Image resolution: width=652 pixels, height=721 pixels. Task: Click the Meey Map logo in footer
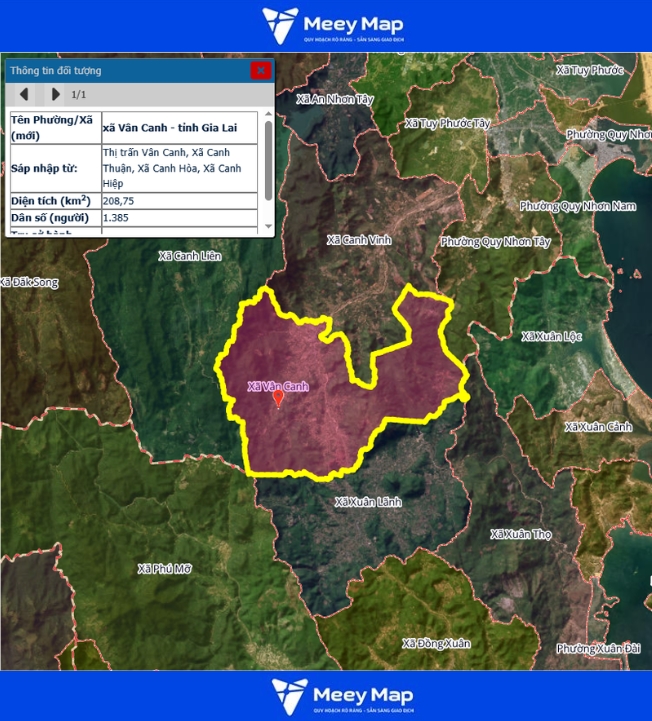342,696
